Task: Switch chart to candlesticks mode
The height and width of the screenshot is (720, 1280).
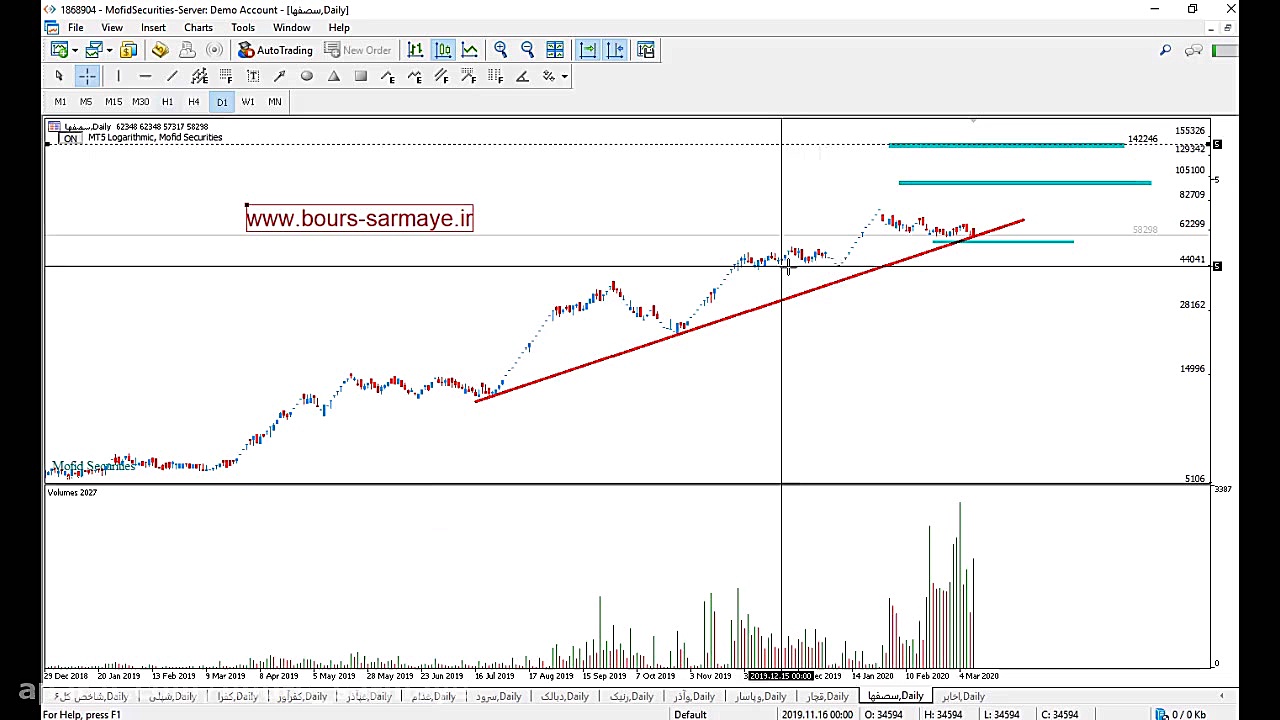Action: click(x=443, y=50)
